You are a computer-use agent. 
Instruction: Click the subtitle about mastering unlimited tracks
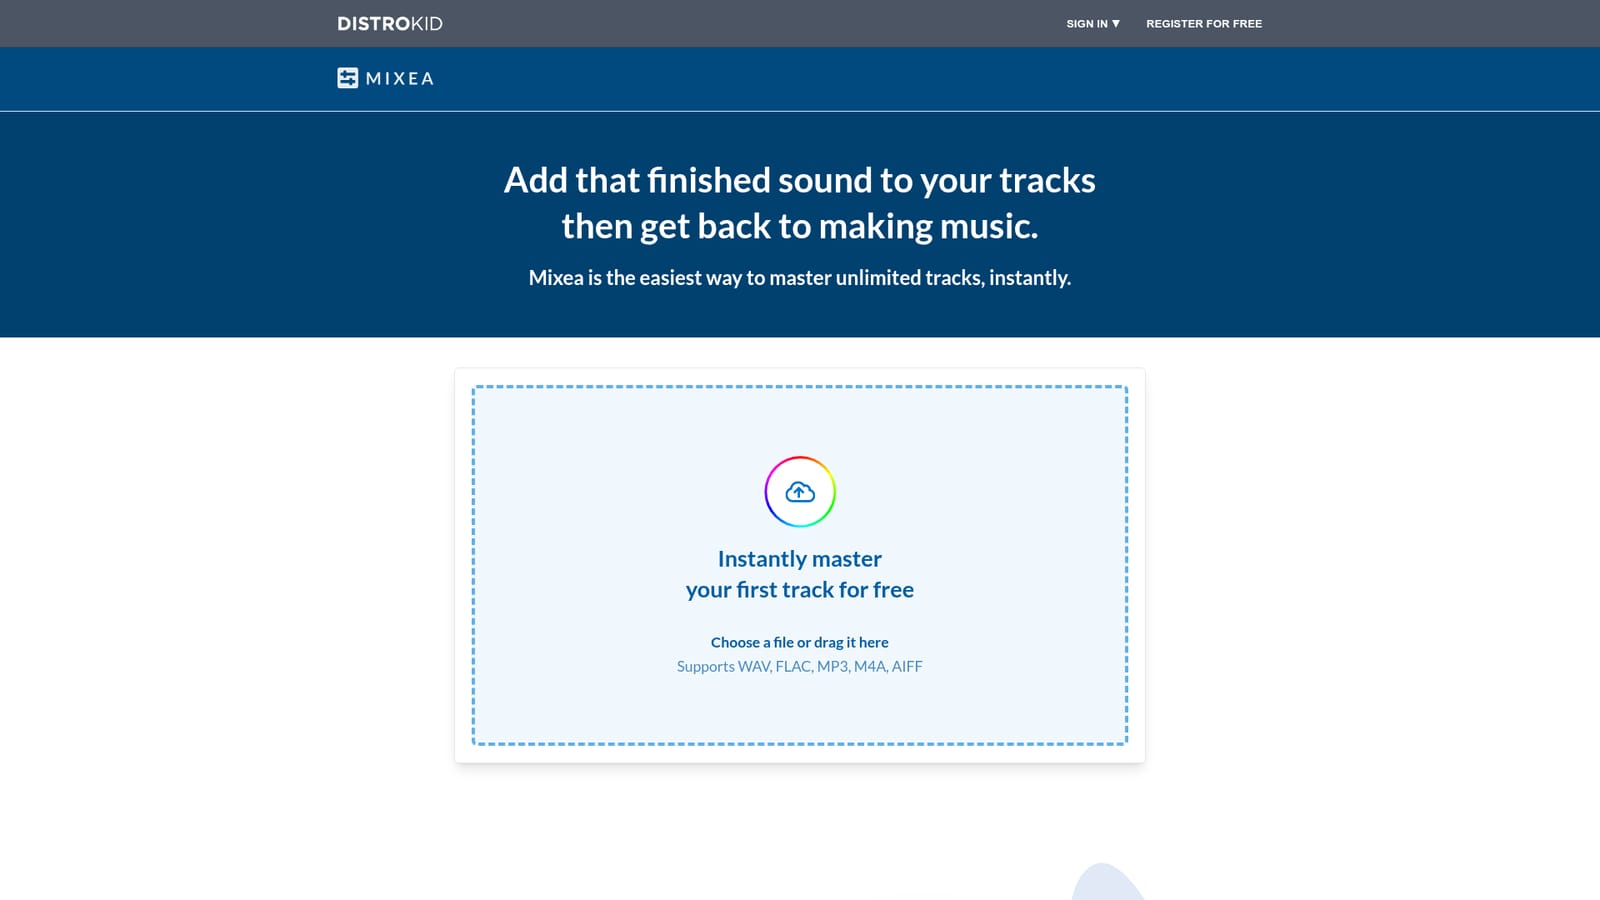click(x=800, y=278)
